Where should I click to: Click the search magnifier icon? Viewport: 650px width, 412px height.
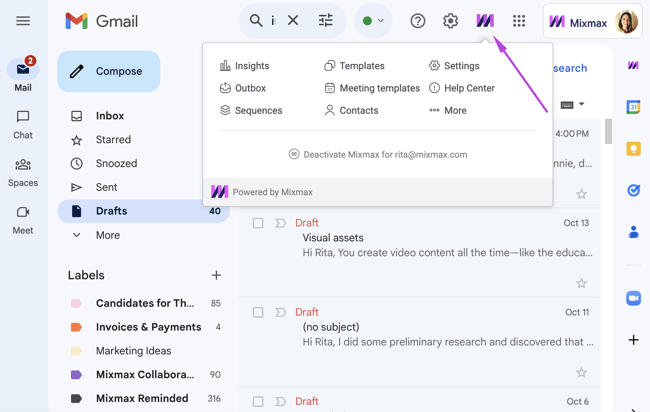[256, 20]
